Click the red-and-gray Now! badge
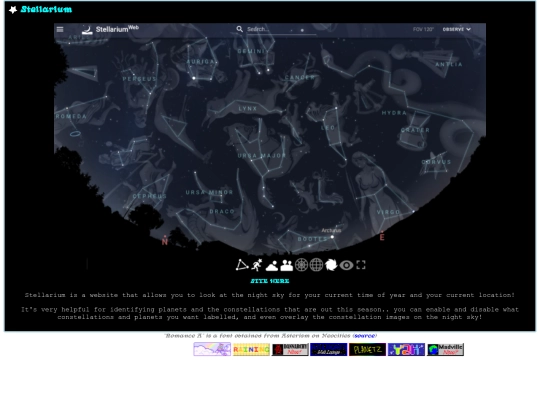The height and width of the screenshot is (405, 540). [x=290, y=350]
